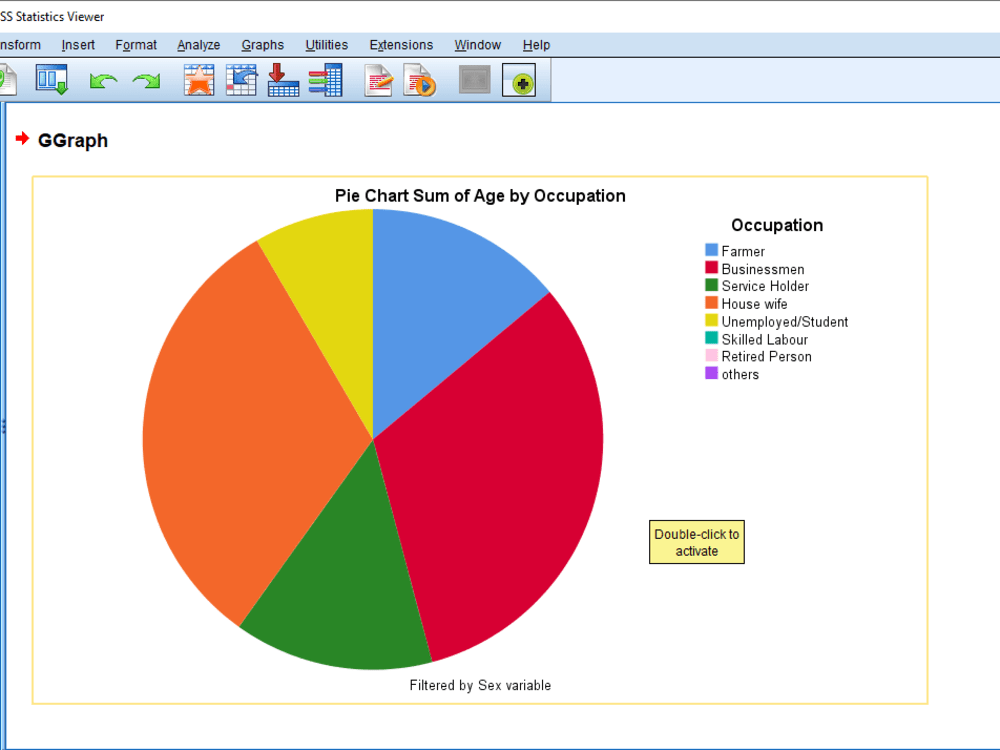Screen dimensions: 1000x750
Task: Open the Print Preview toolbar icon
Action: tap(8, 81)
